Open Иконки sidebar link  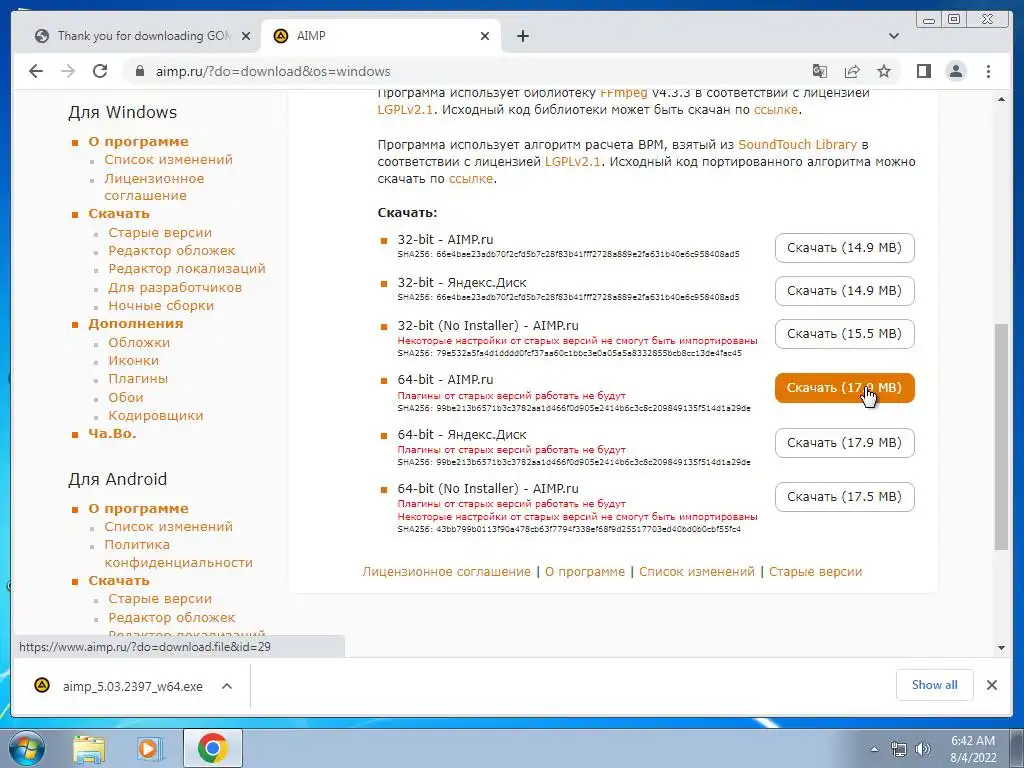click(x=133, y=360)
